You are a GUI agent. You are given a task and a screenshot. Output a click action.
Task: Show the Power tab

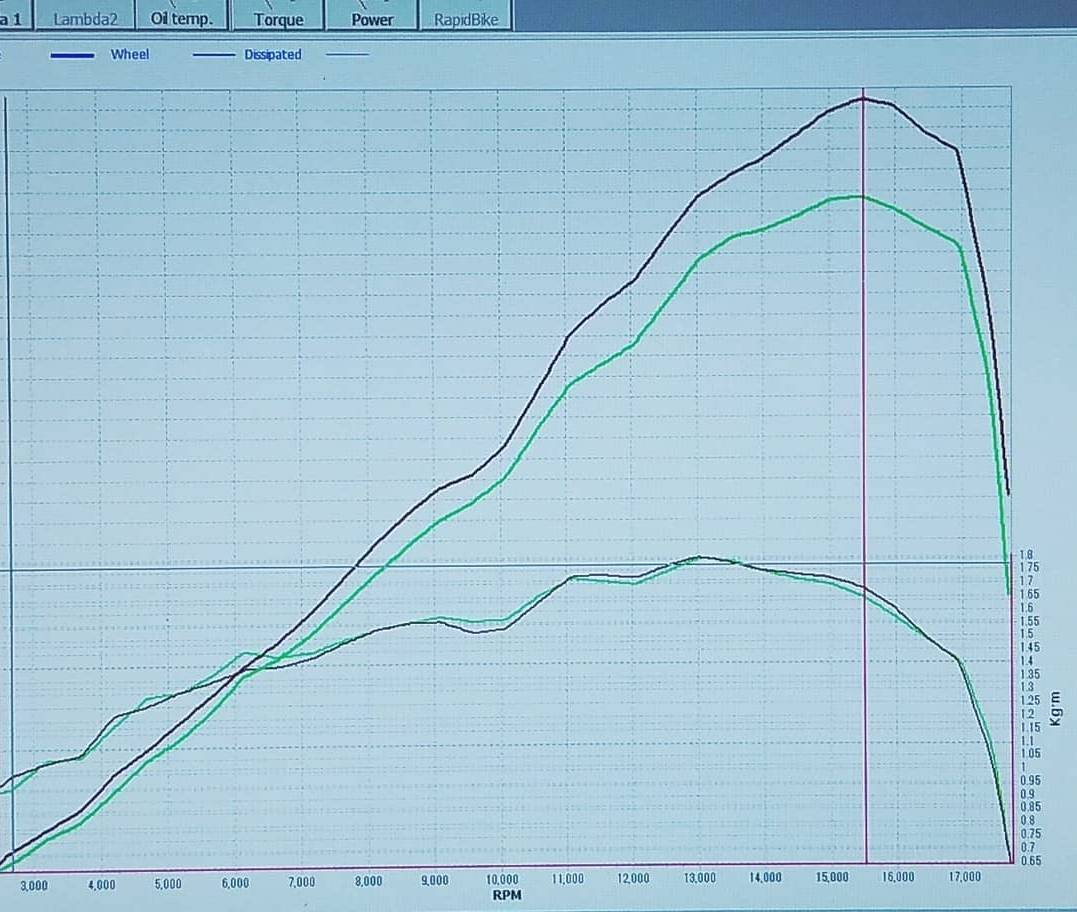point(372,19)
